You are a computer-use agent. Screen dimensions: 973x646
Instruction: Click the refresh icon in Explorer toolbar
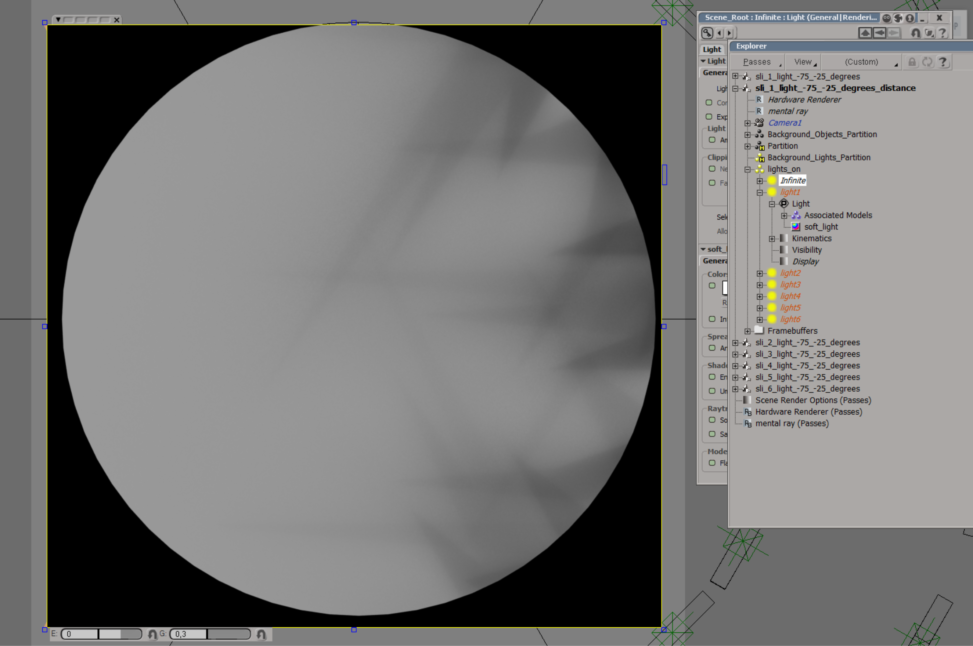[927, 62]
